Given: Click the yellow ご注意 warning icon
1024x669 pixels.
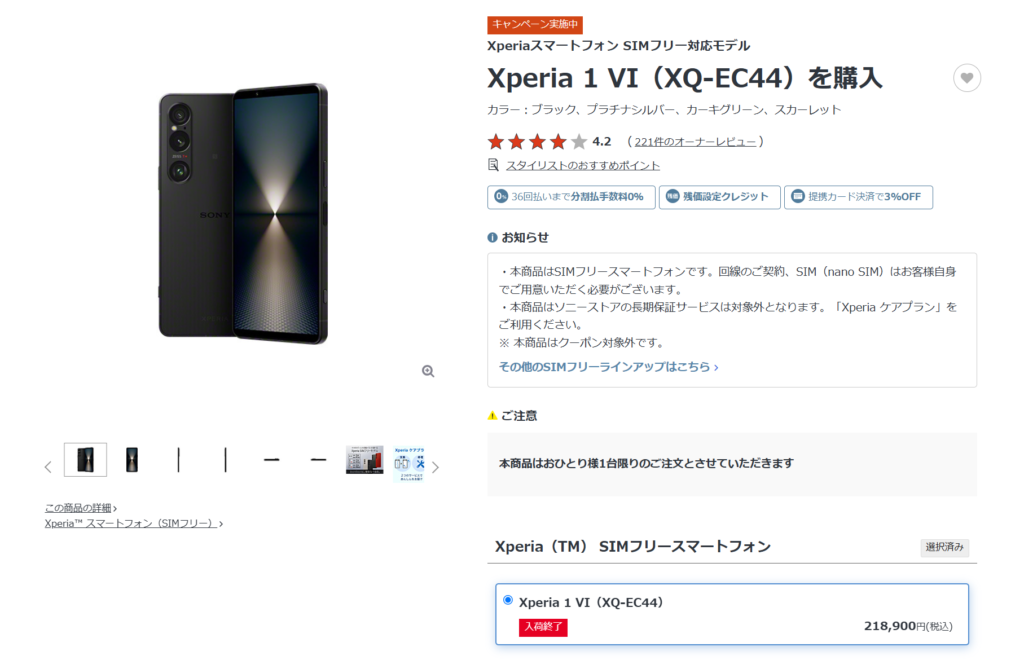Looking at the screenshot, I should [492, 416].
